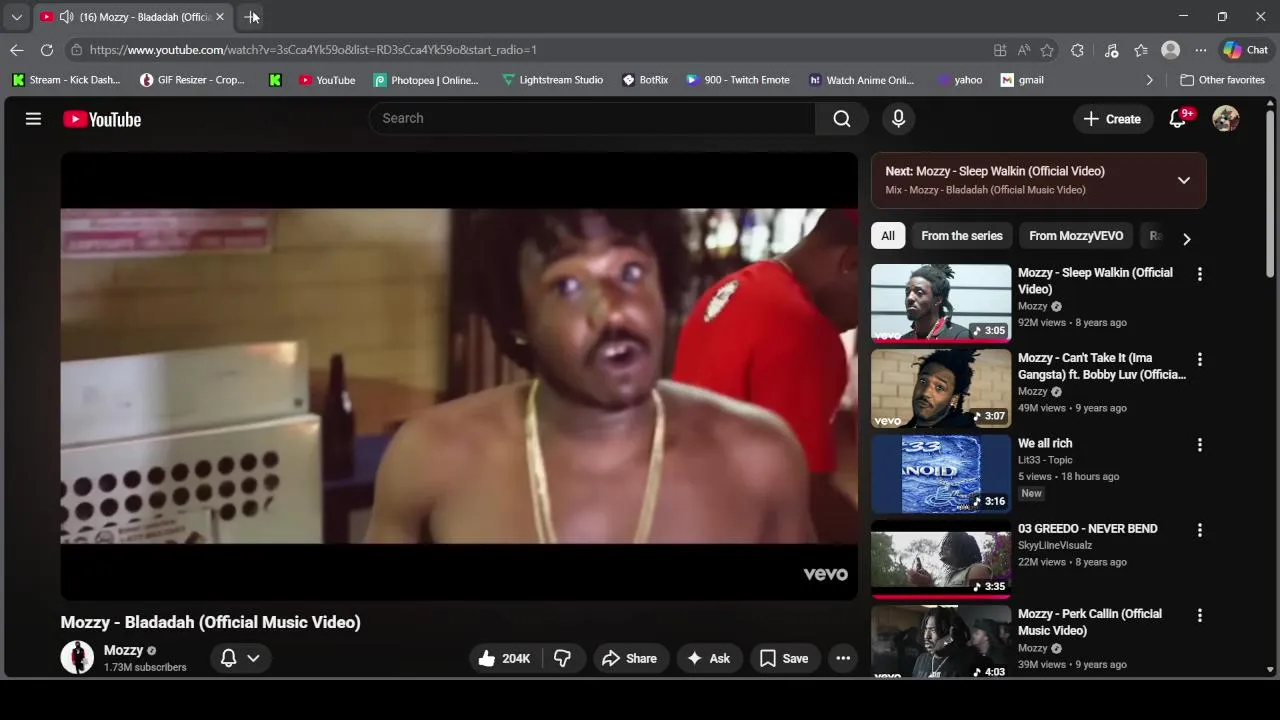Image resolution: width=1280 pixels, height=720 pixels.
Task: Open Mozzy channel name link
Action: click(123, 650)
